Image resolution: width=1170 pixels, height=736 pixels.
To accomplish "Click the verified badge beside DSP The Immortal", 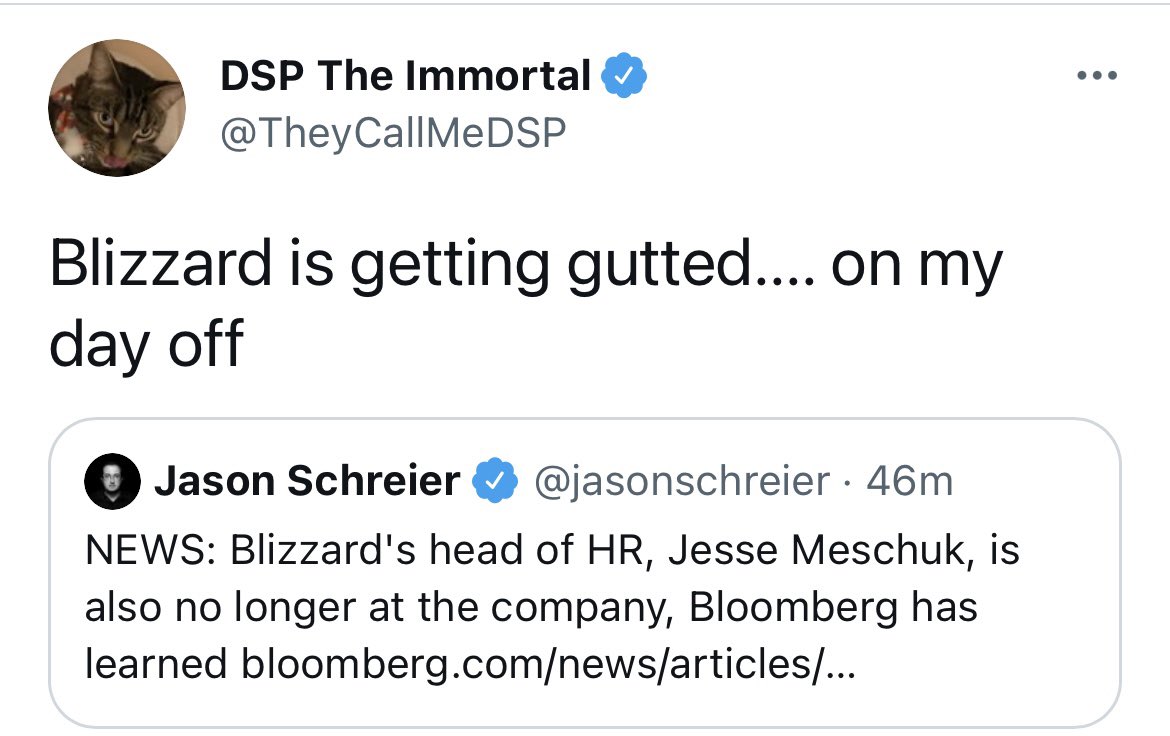I will tap(624, 75).
